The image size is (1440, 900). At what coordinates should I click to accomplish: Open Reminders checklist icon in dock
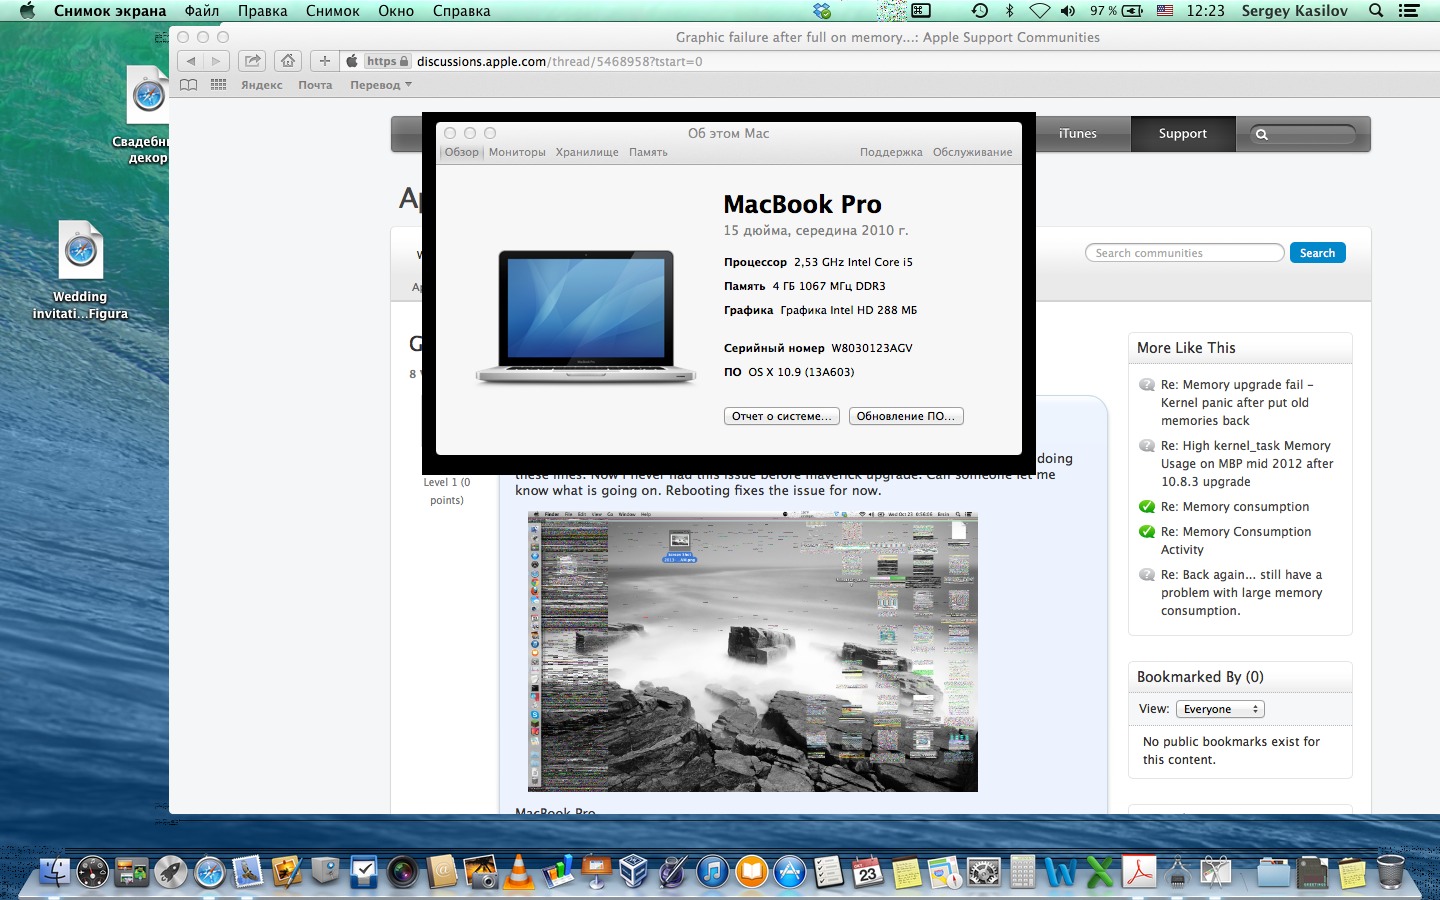828,872
